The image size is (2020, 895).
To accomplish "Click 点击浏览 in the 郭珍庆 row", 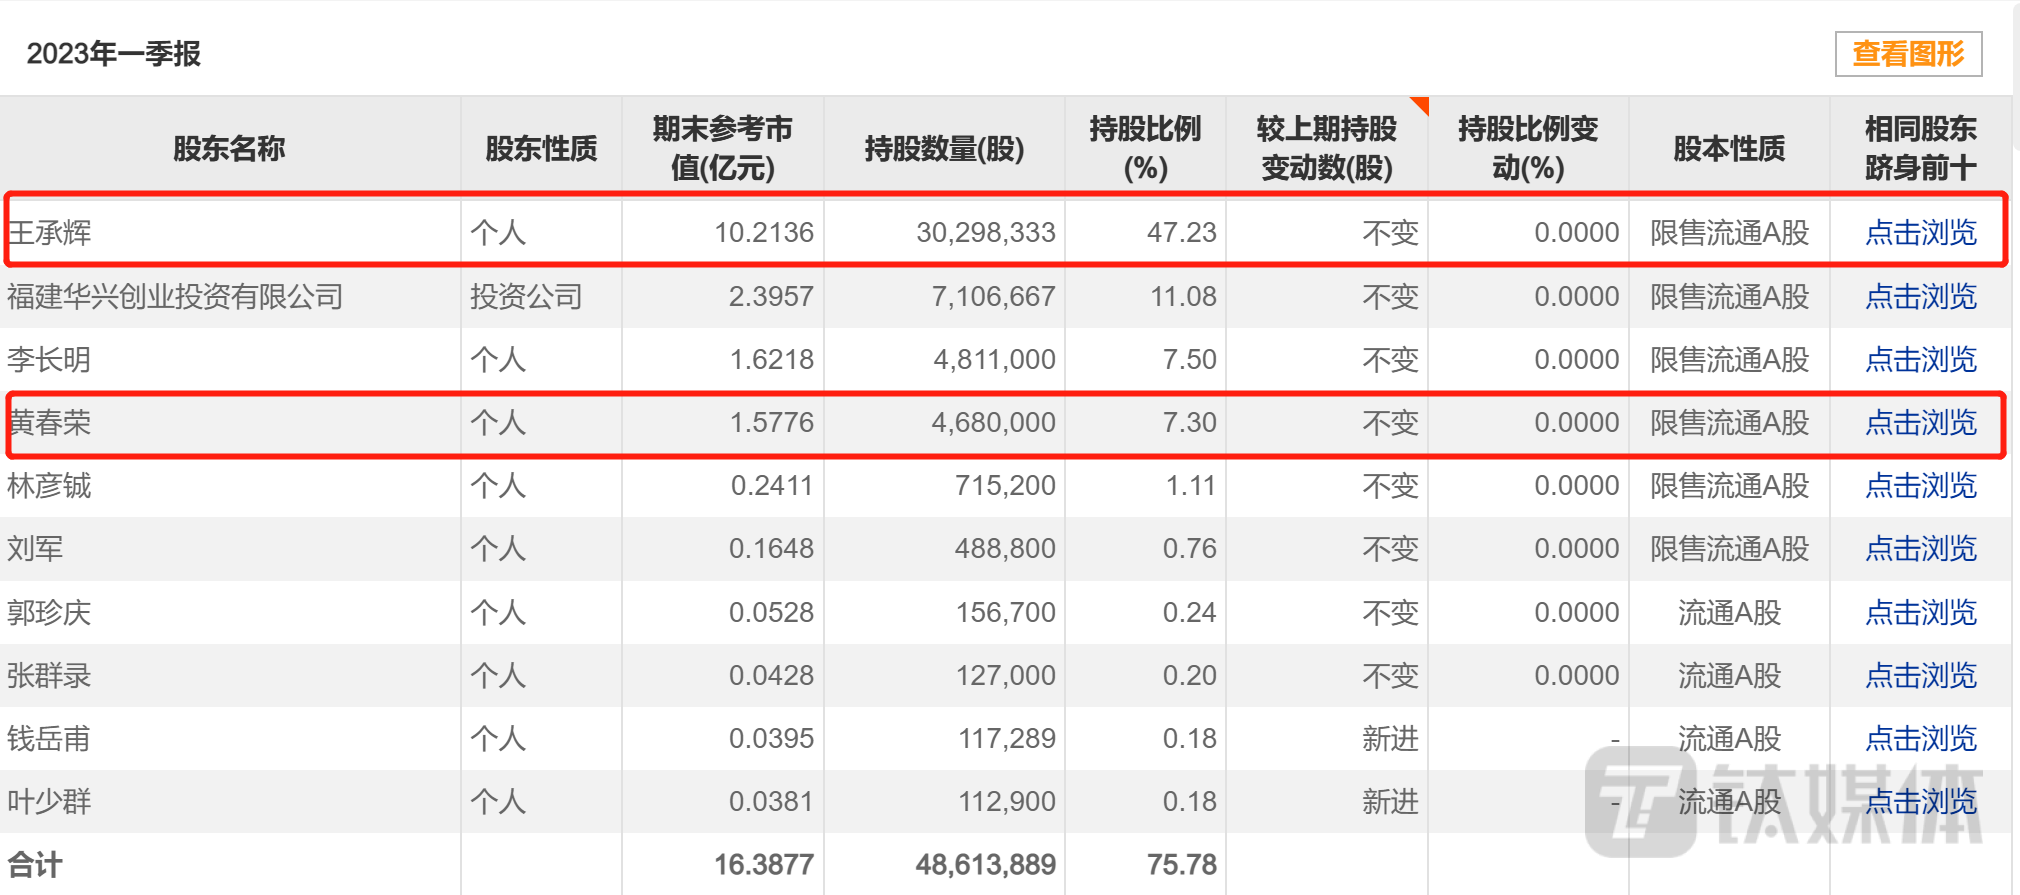I will click(1920, 612).
